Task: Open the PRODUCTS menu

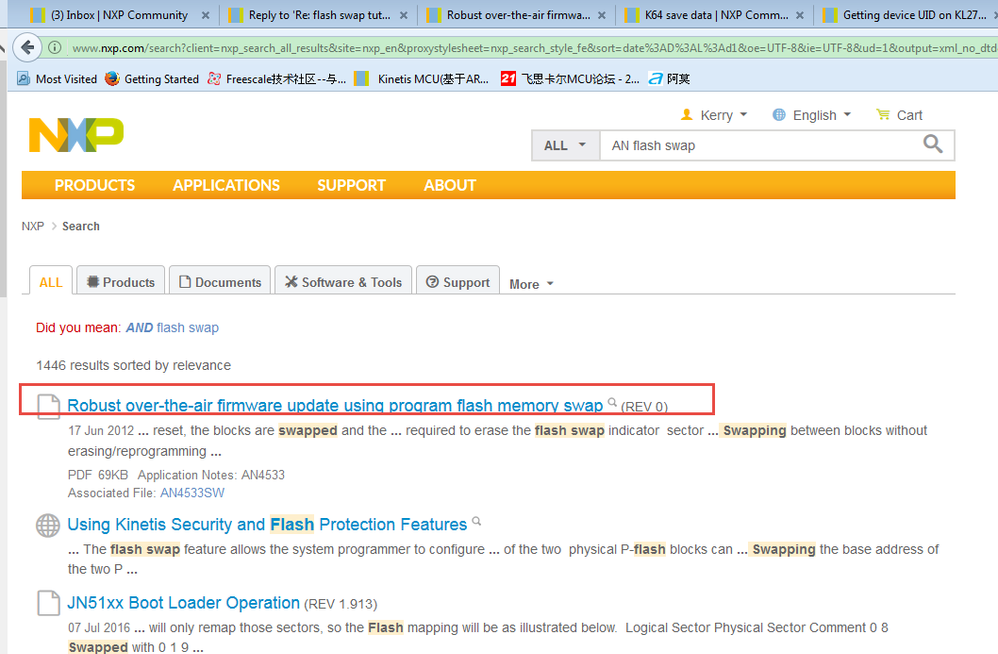Action: tap(95, 185)
